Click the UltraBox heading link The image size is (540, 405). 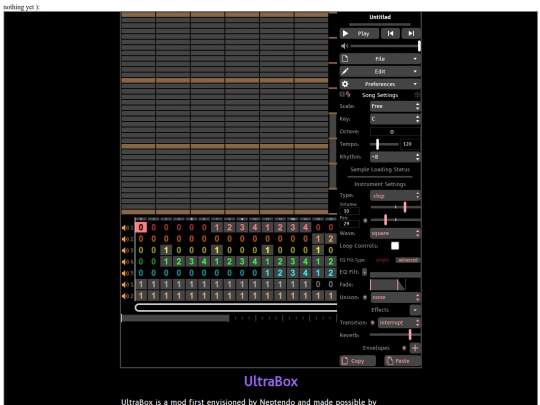click(271, 381)
